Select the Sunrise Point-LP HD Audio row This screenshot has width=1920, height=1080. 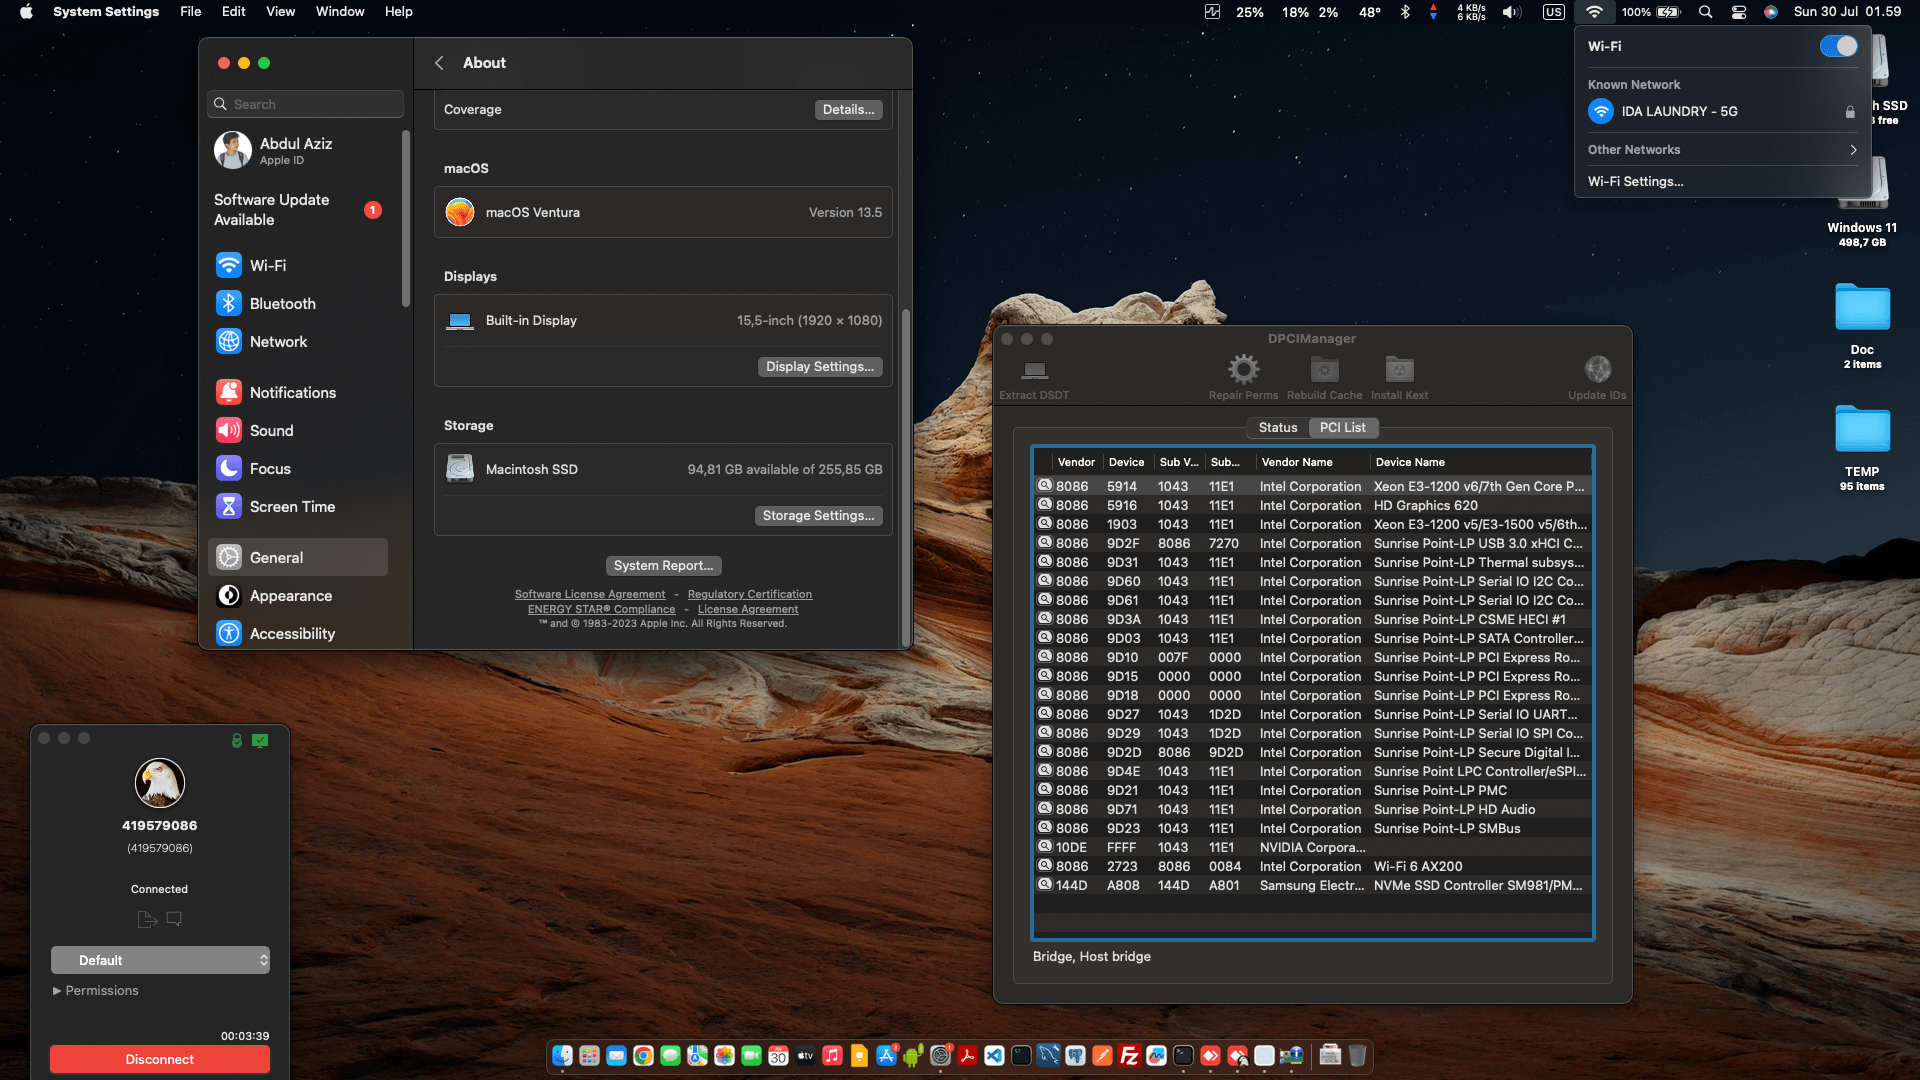pyautogui.click(x=1313, y=810)
